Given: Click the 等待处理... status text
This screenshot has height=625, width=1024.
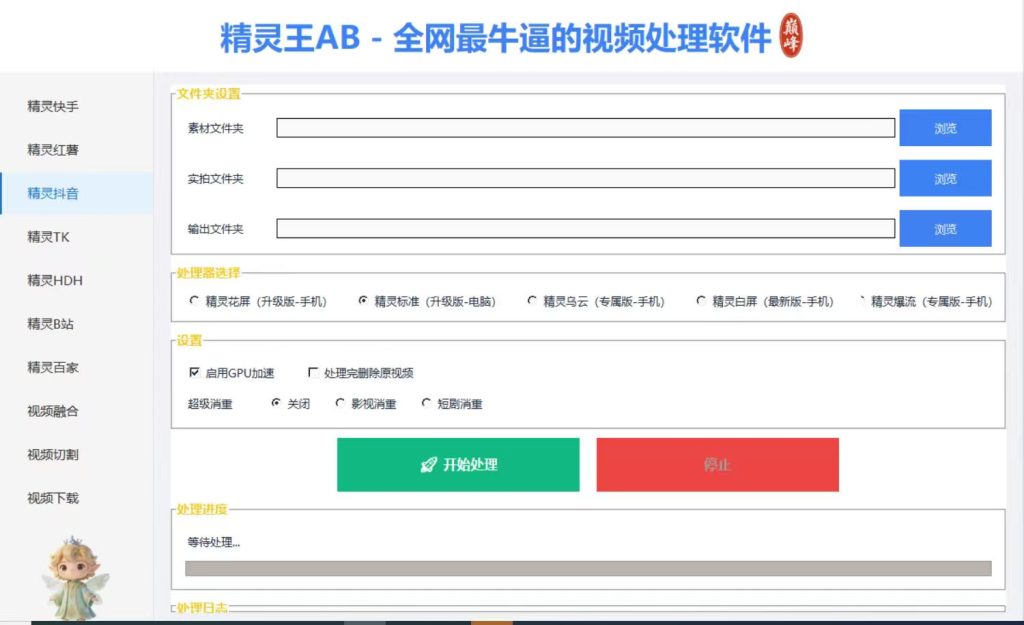Looking at the screenshot, I should (214, 542).
